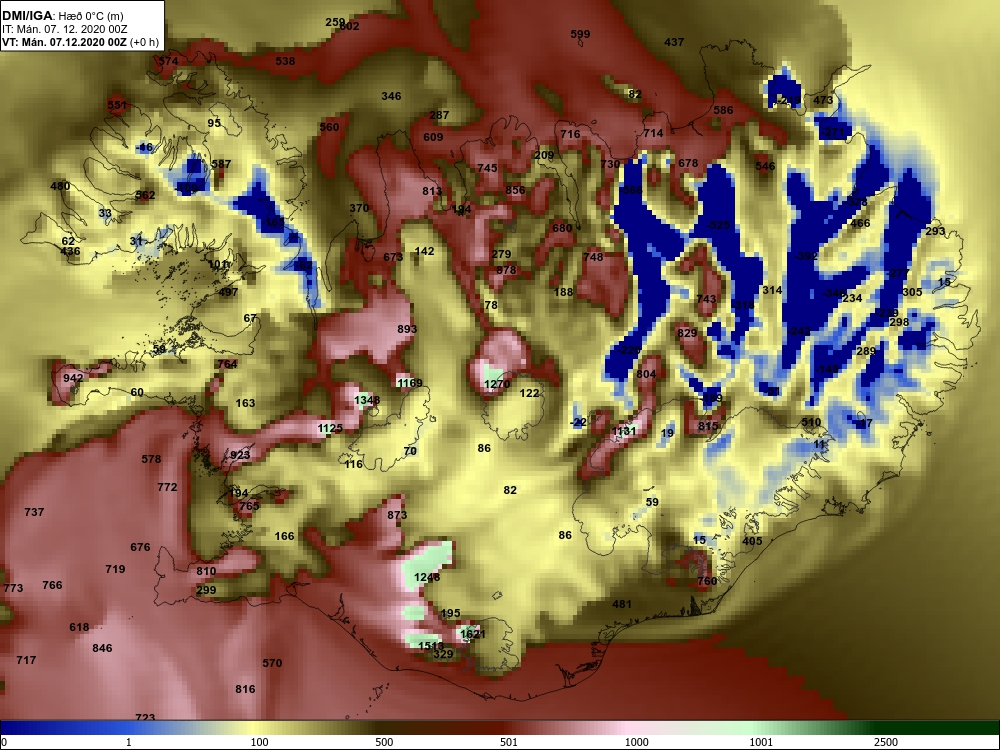Click the map value '716'
The height and width of the screenshot is (750, 1000).
[x=571, y=134]
